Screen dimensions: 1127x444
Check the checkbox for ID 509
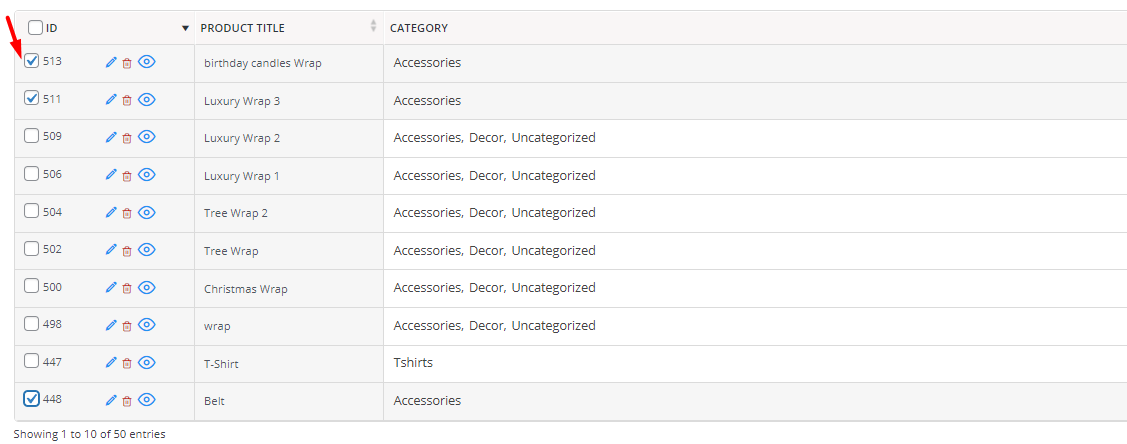[32, 136]
